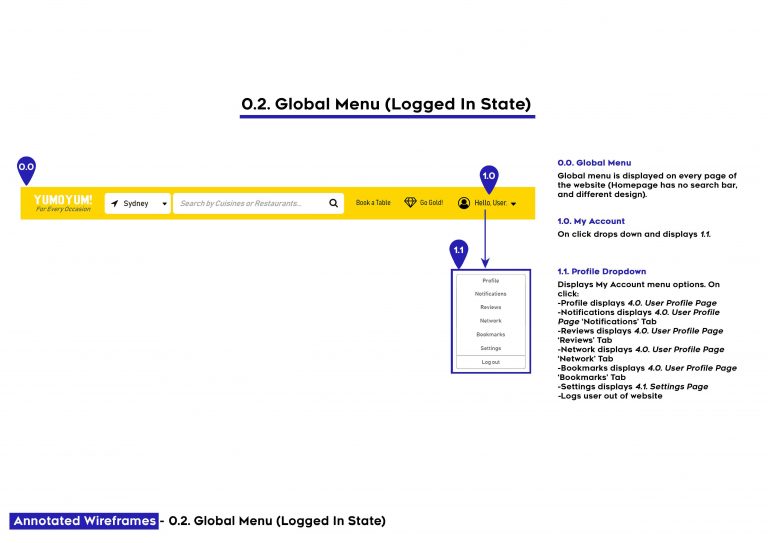This screenshot has height=543, width=768.
Task: Expand the Hello, User account dropdown arrow
Action: 513,204
